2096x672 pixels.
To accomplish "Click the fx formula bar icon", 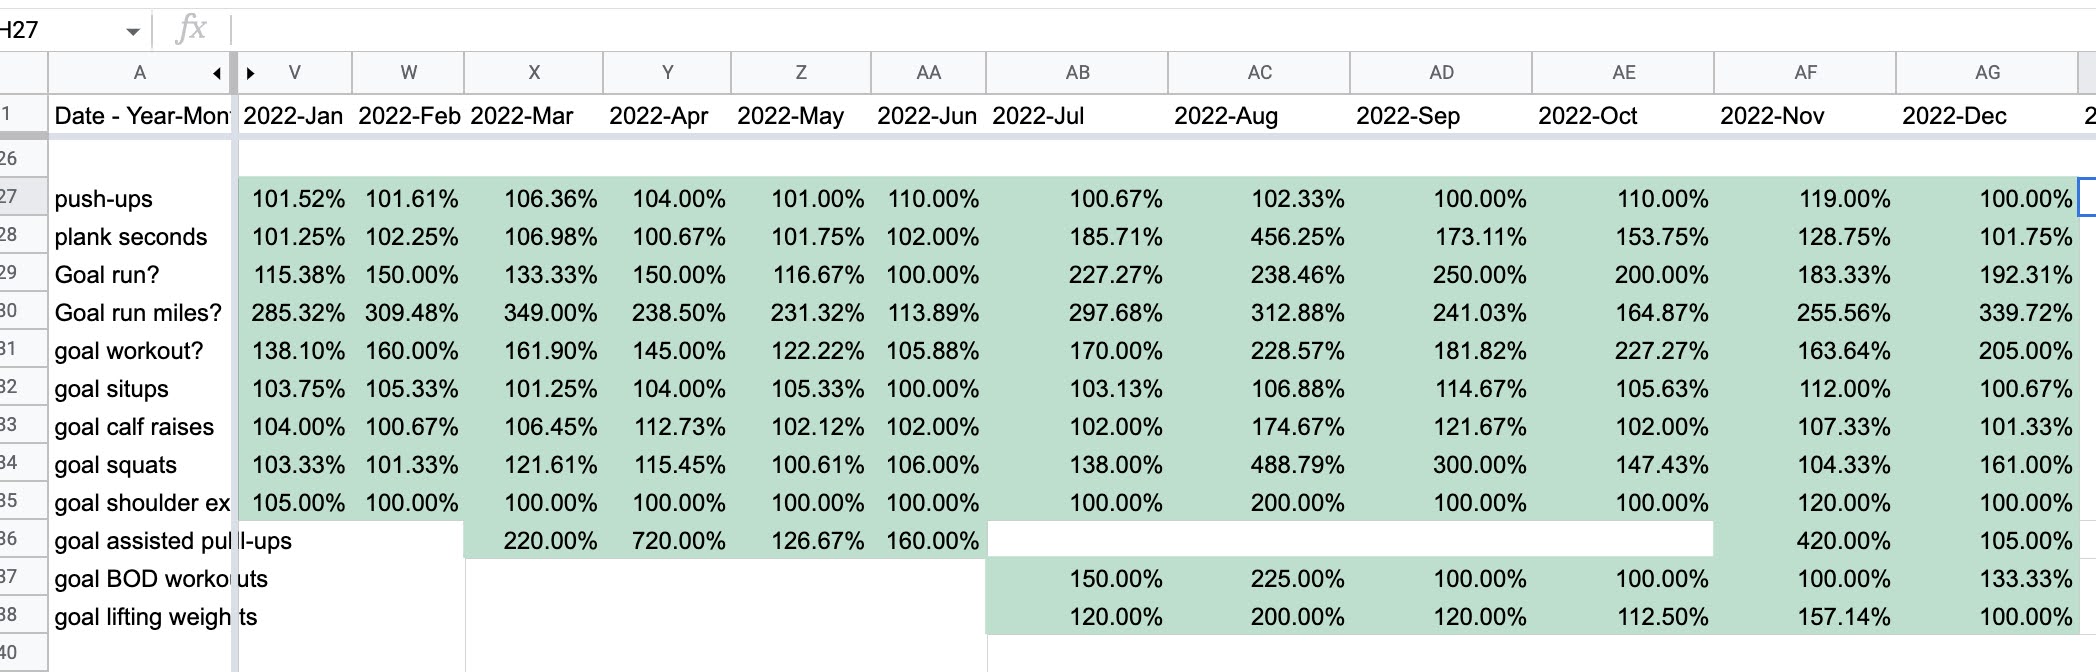I will [x=190, y=30].
